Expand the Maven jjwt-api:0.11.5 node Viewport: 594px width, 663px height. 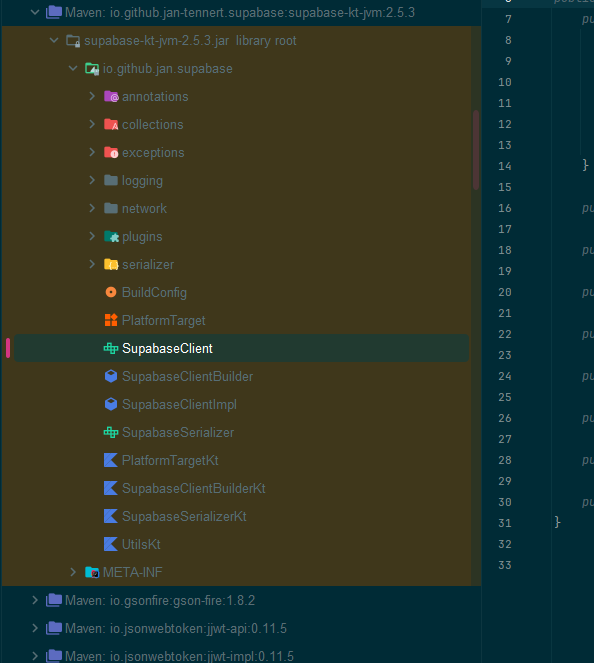[35, 628]
